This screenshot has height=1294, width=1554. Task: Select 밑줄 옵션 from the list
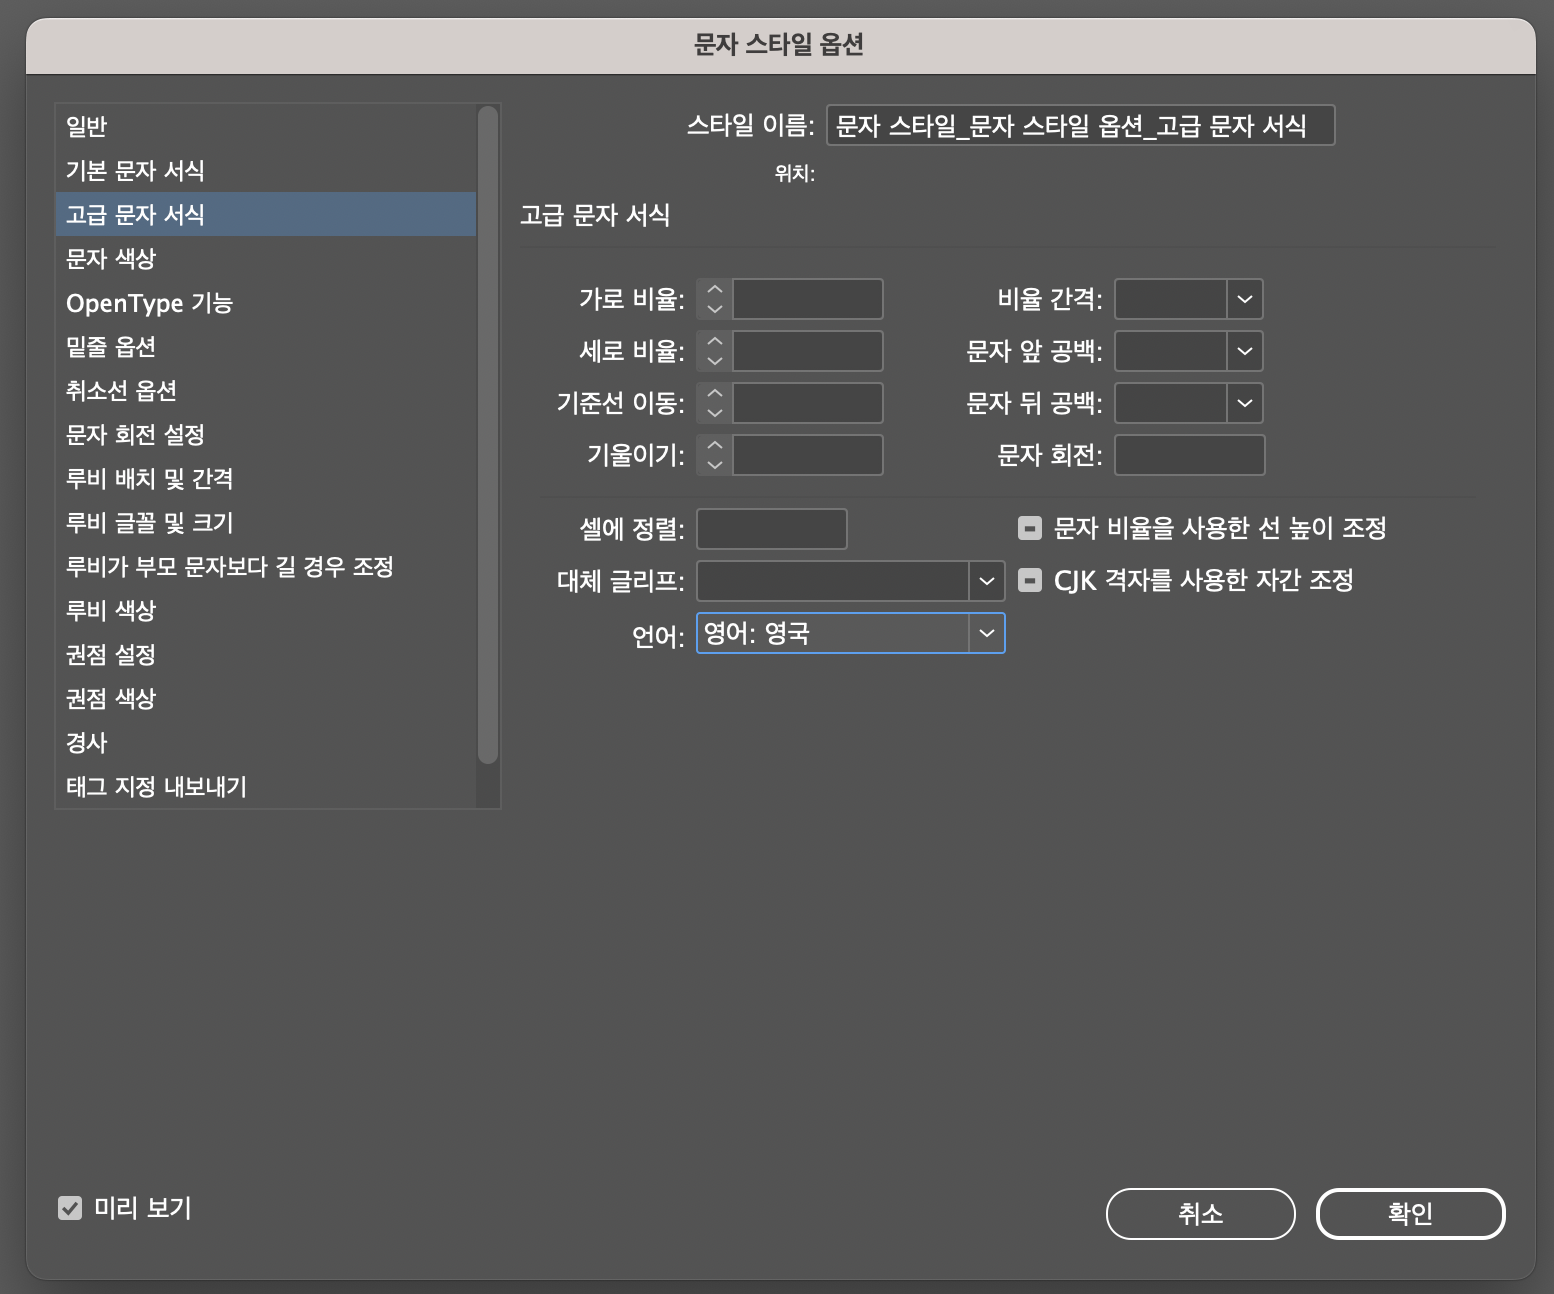(x=111, y=347)
